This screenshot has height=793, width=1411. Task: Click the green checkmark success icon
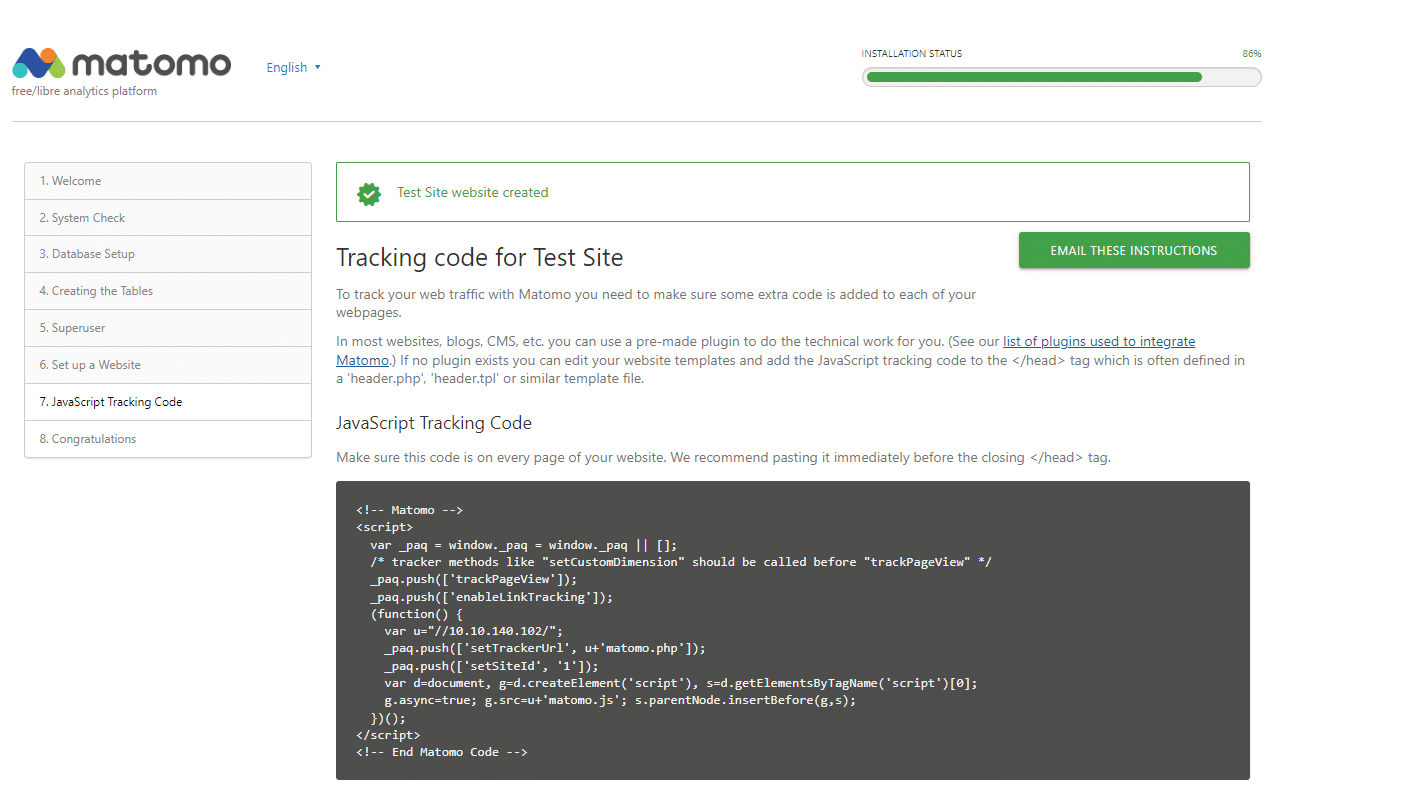(x=369, y=193)
